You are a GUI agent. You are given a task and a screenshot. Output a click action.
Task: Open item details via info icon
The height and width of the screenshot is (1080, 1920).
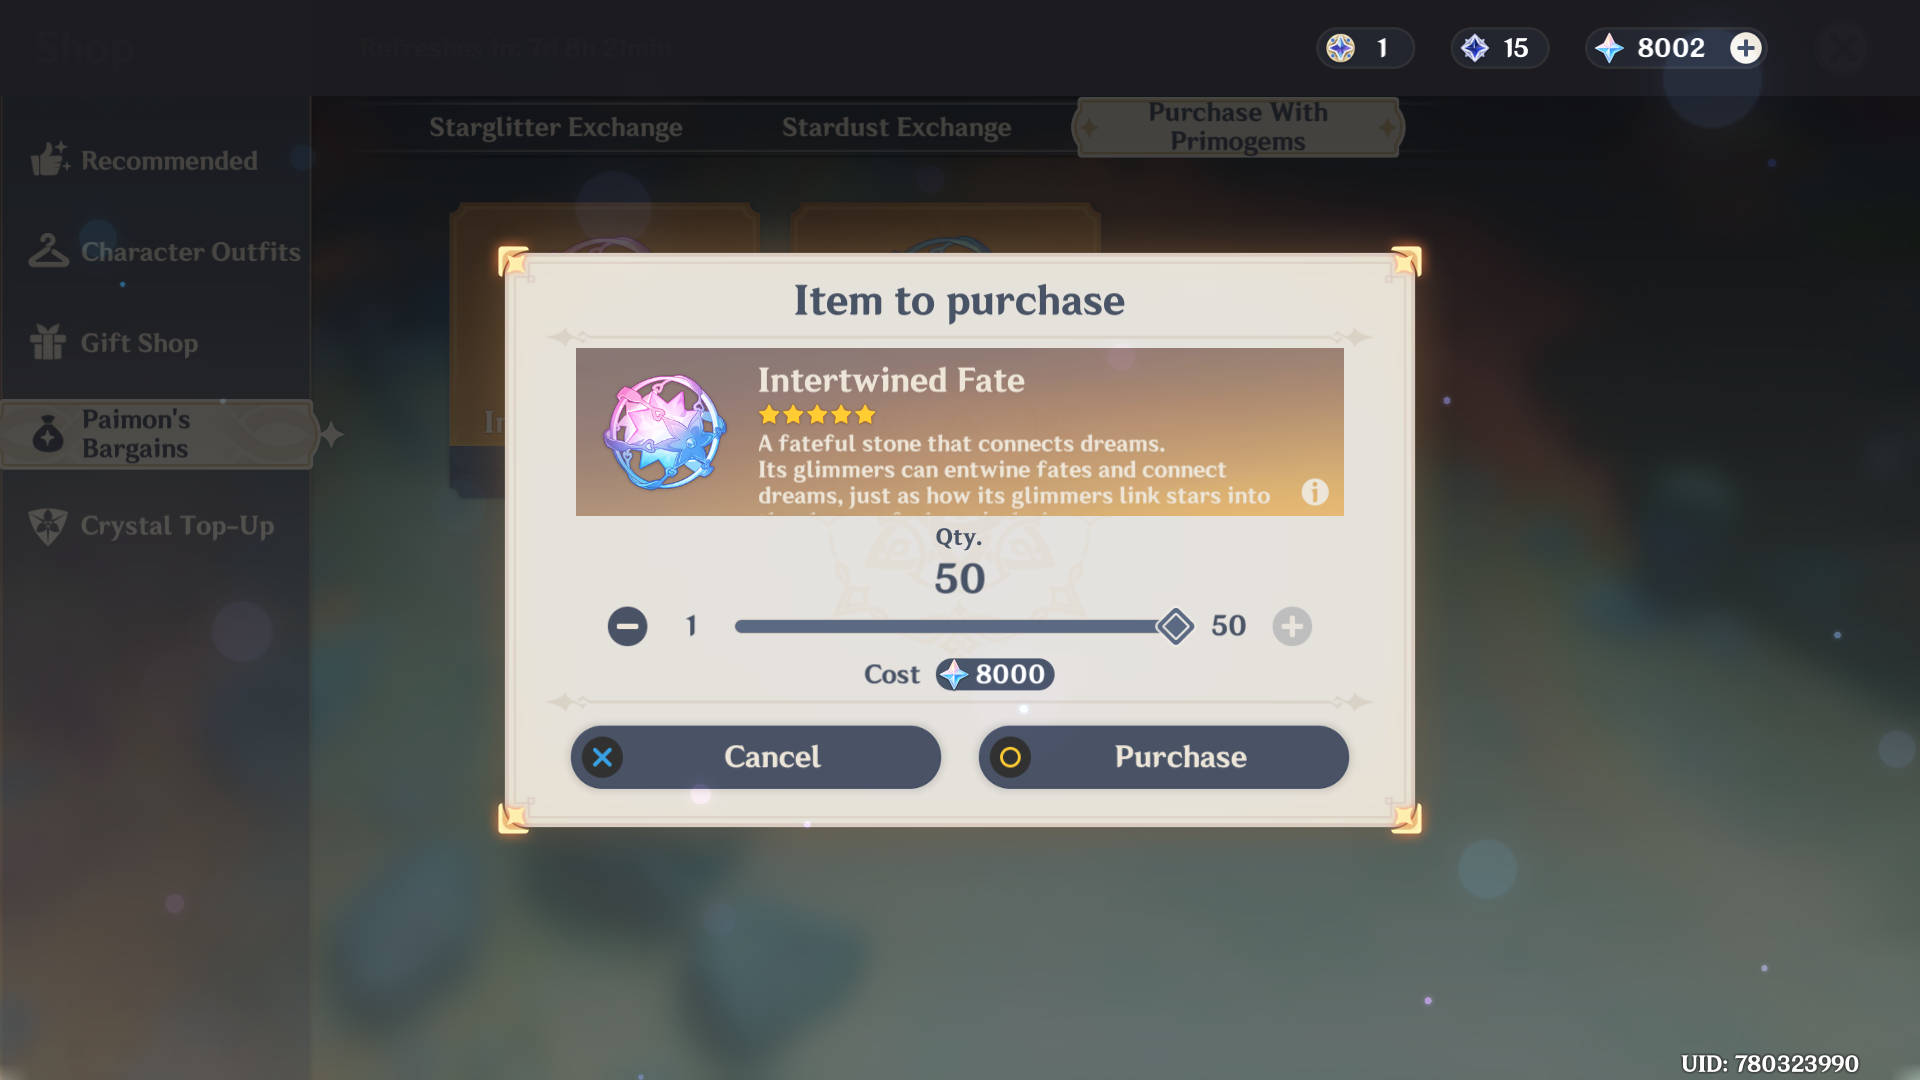[1315, 492]
